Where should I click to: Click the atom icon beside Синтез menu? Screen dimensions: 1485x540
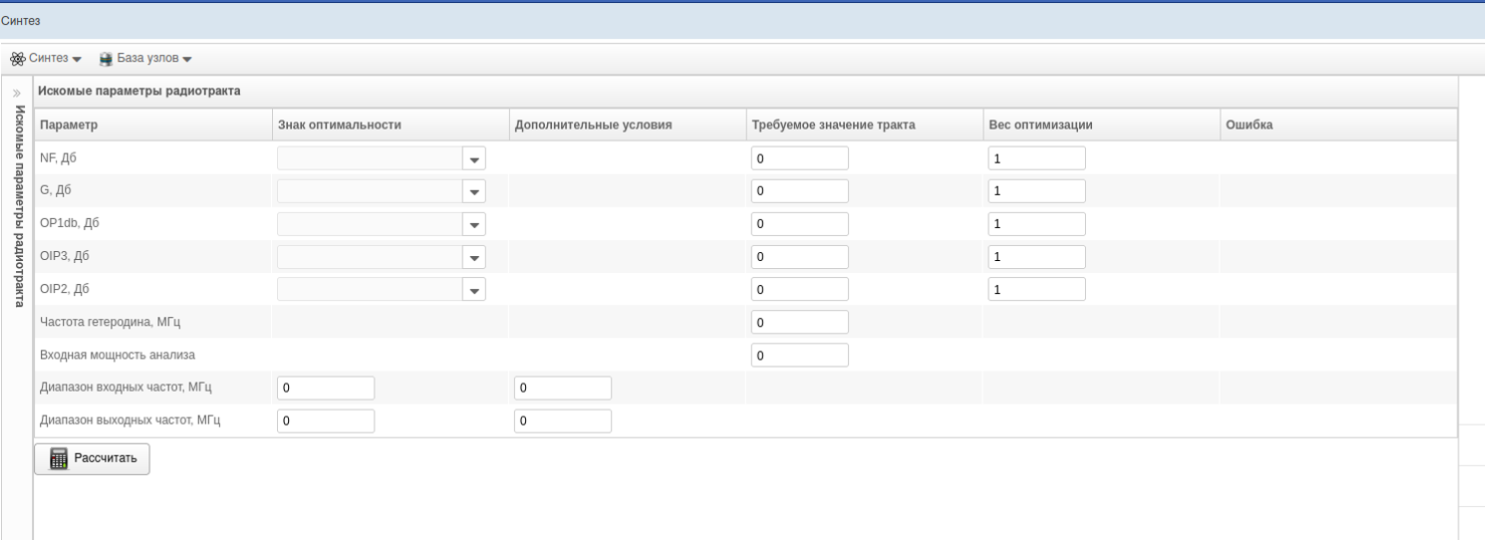point(17,58)
